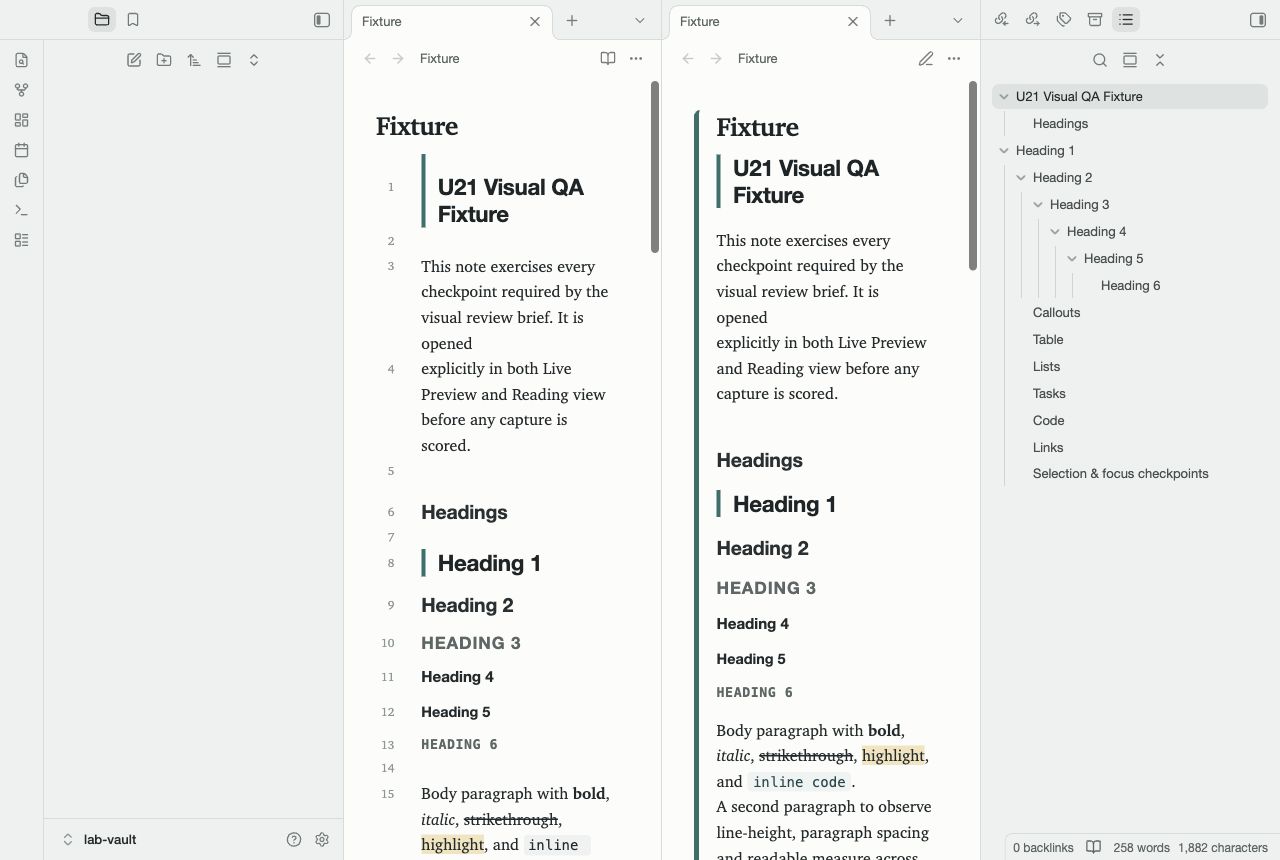
Task: Add a new tab in the right pane
Action: click(890, 20)
